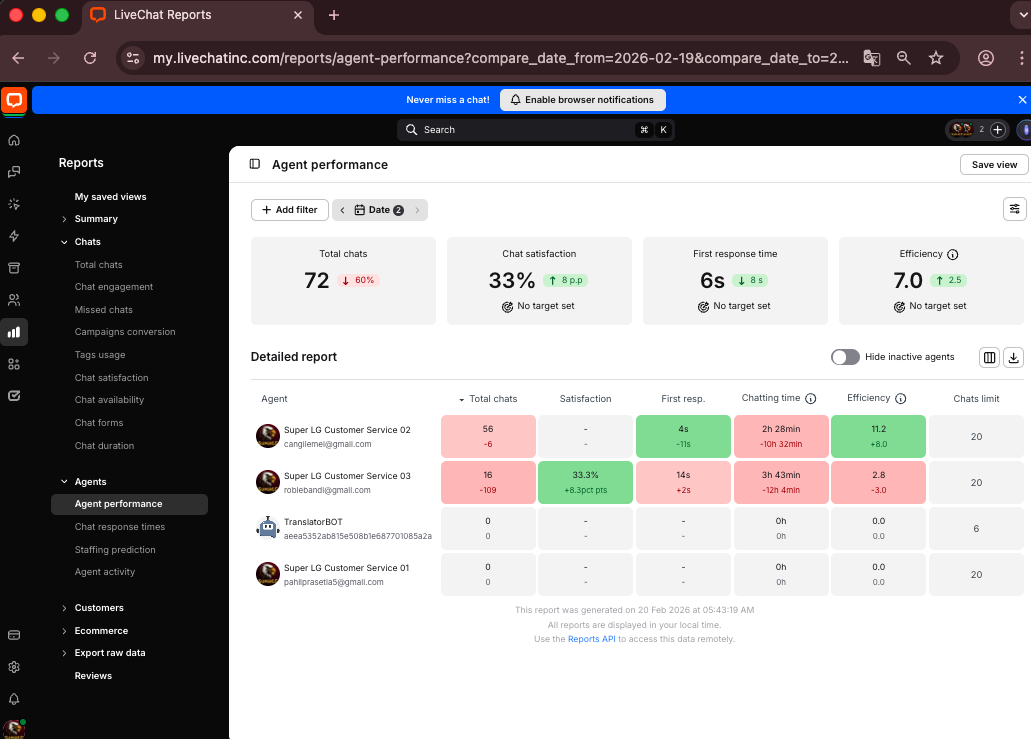1031x739 pixels.
Task: Click Enable browser notifications button
Action: [x=581, y=100]
